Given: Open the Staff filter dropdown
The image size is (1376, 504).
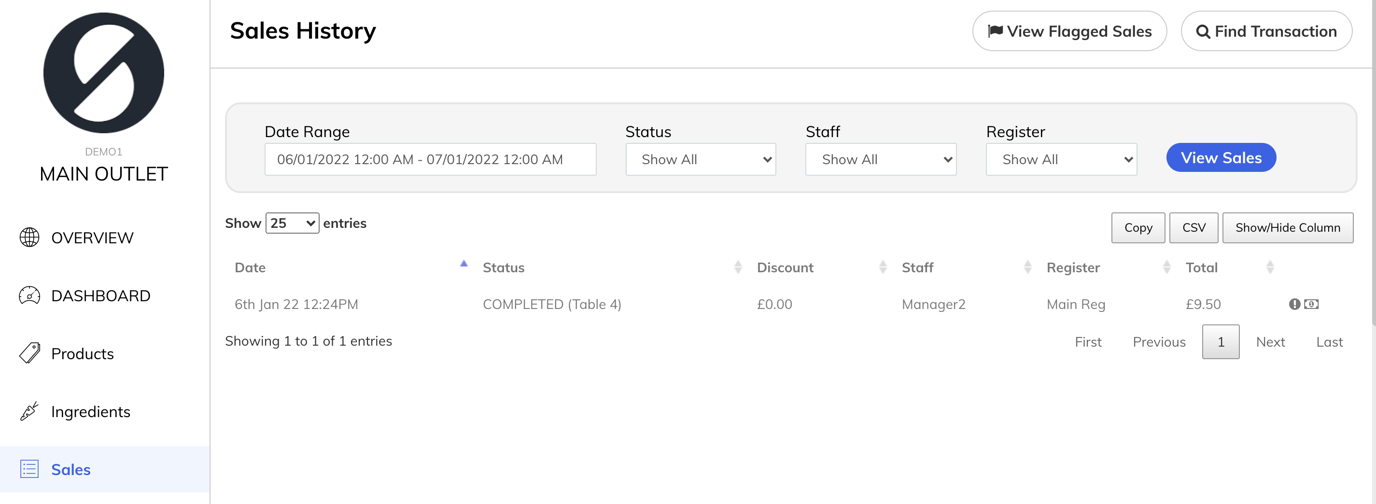Looking at the screenshot, I should pyautogui.click(x=881, y=159).
